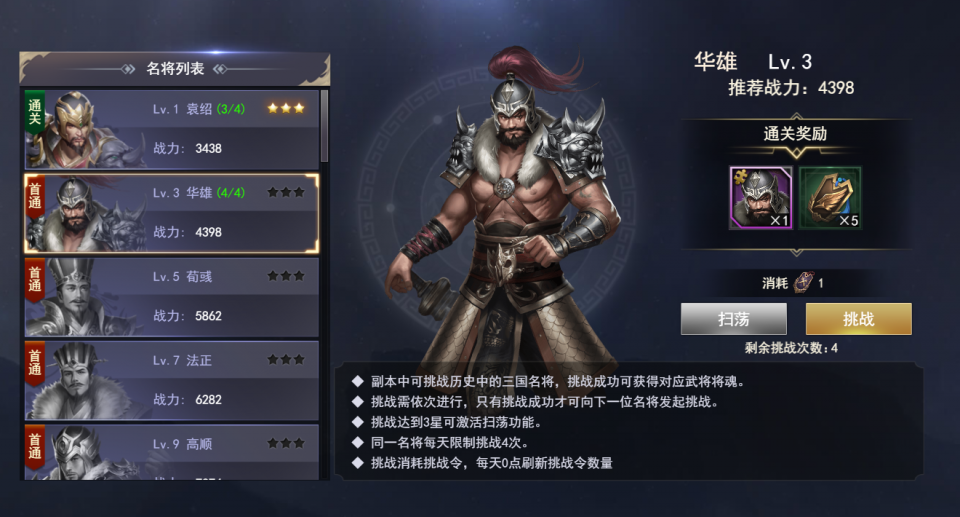Click the three gold stars for Yuan Shao
This screenshot has height=517, width=960.
pos(286,108)
